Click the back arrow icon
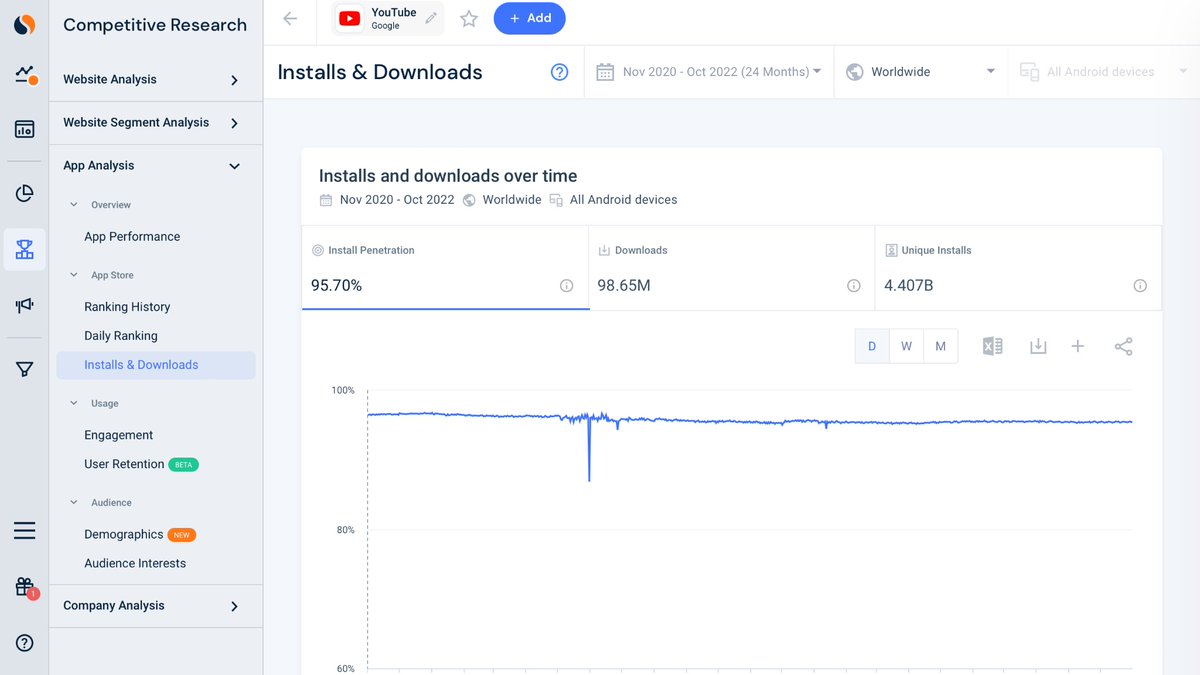The width and height of the screenshot is (1200, 675). (x=290, y=18)
